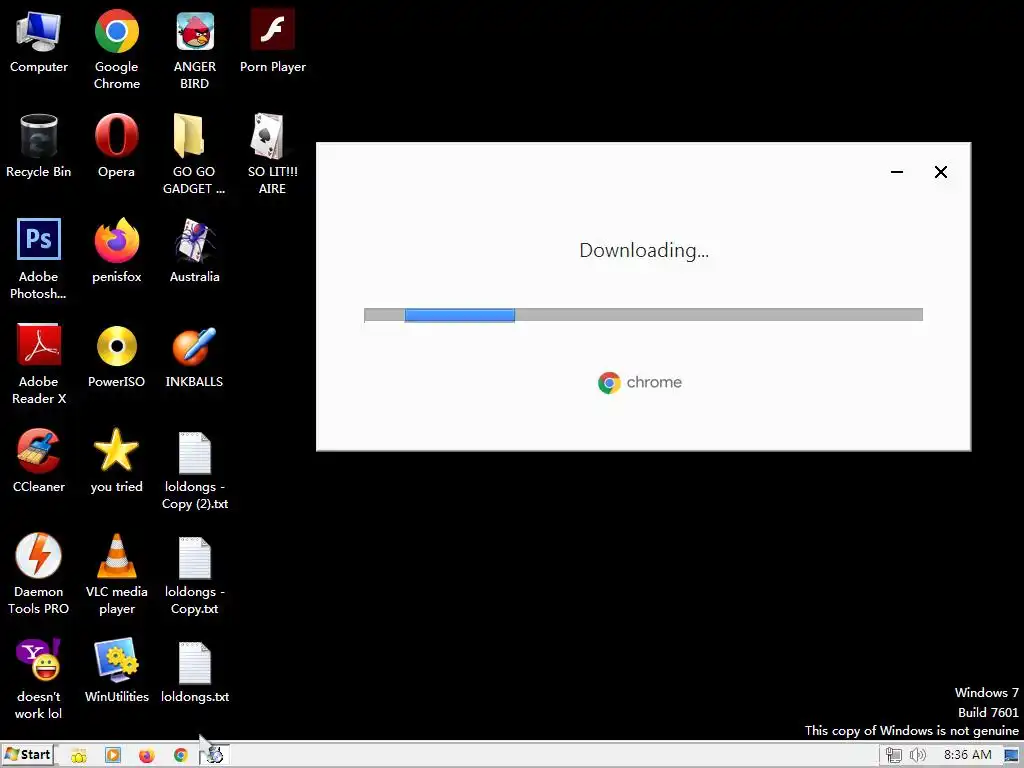Select the Adobe Reader X icon
The height and width of the screenshot is (768, 1024).
point(39,364)
